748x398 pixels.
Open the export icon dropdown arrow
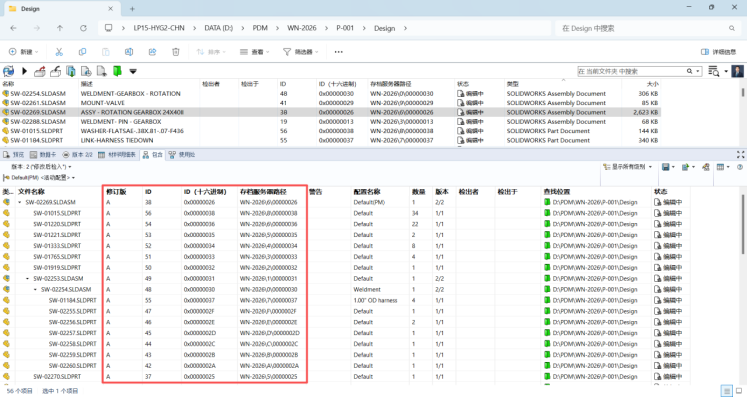point(693,167)
